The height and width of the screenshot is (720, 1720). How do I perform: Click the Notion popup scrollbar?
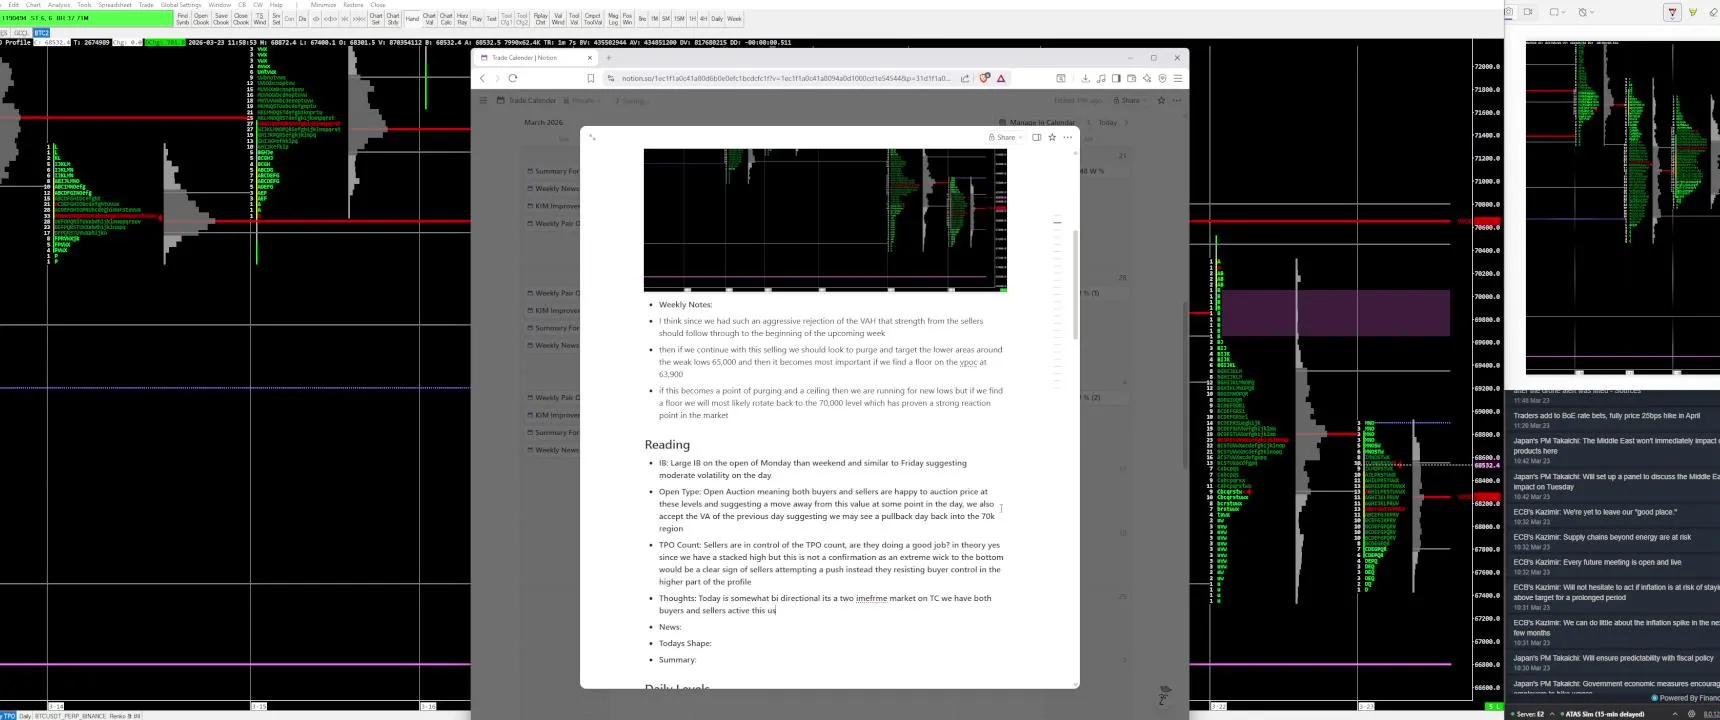[x=1076, y=285]
